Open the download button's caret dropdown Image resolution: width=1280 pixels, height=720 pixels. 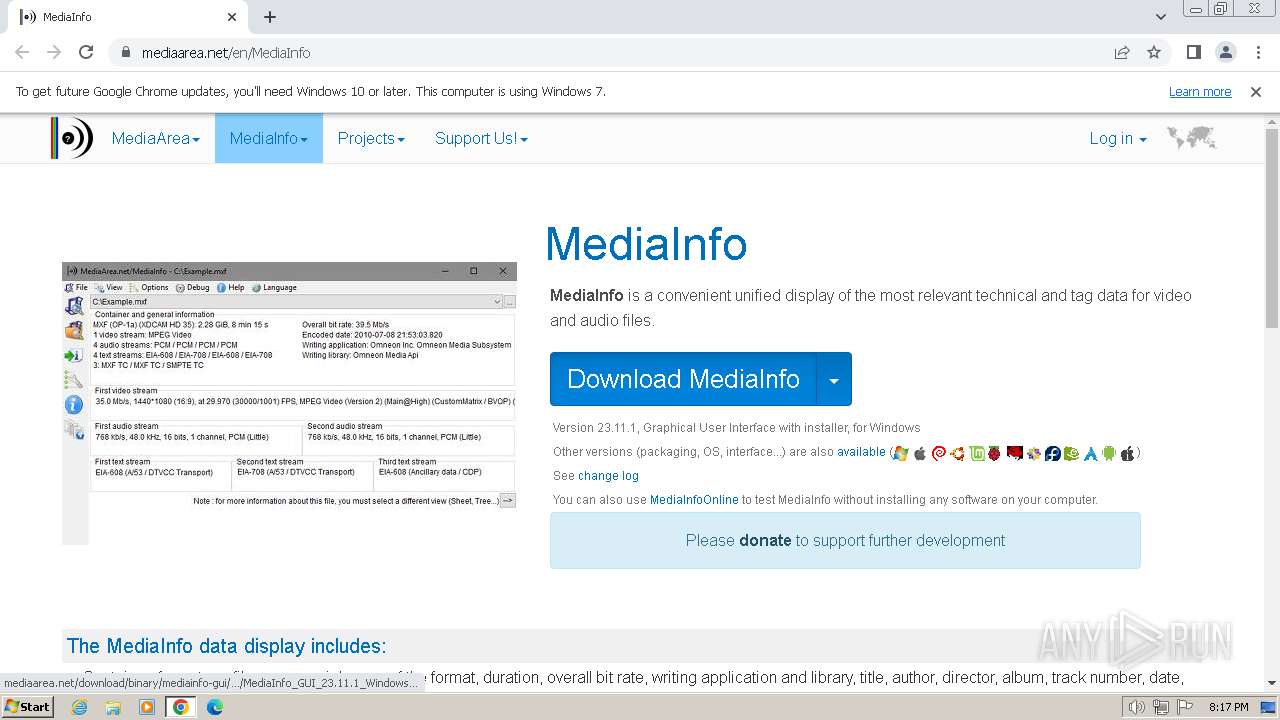click(834, 379)
